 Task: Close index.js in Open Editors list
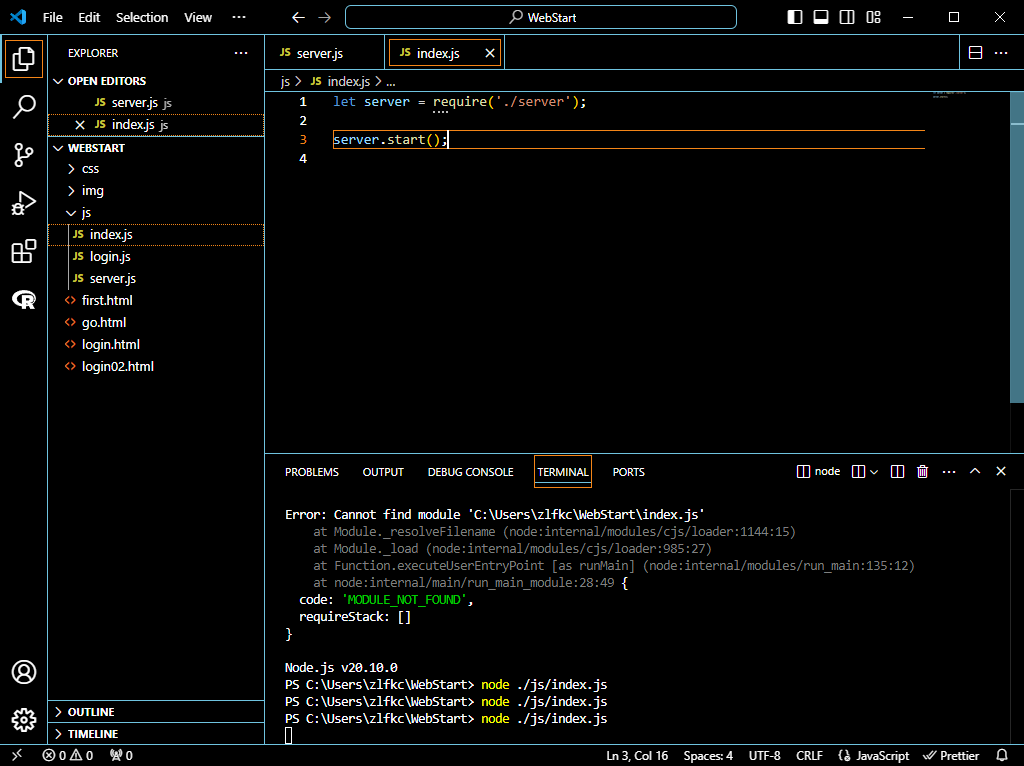pyautogui.click(x=80, y=125)
